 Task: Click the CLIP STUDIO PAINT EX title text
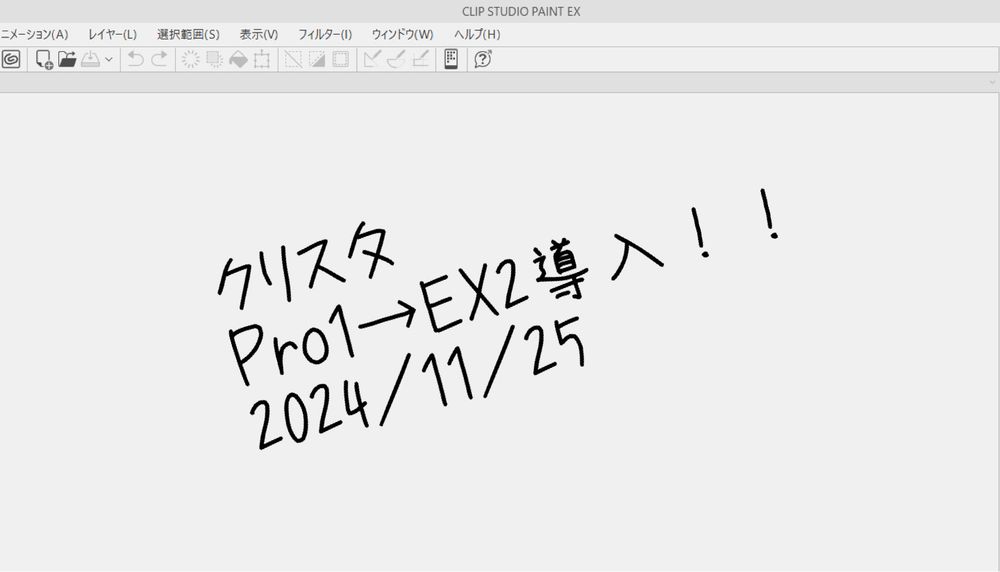pyautogui.click(x=521, y=11)
